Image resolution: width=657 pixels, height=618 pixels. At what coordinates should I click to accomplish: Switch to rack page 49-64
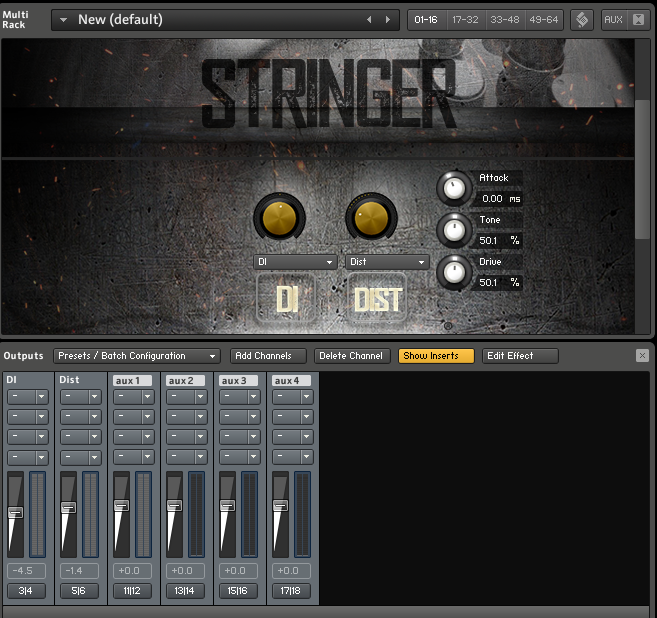(544, 20)
